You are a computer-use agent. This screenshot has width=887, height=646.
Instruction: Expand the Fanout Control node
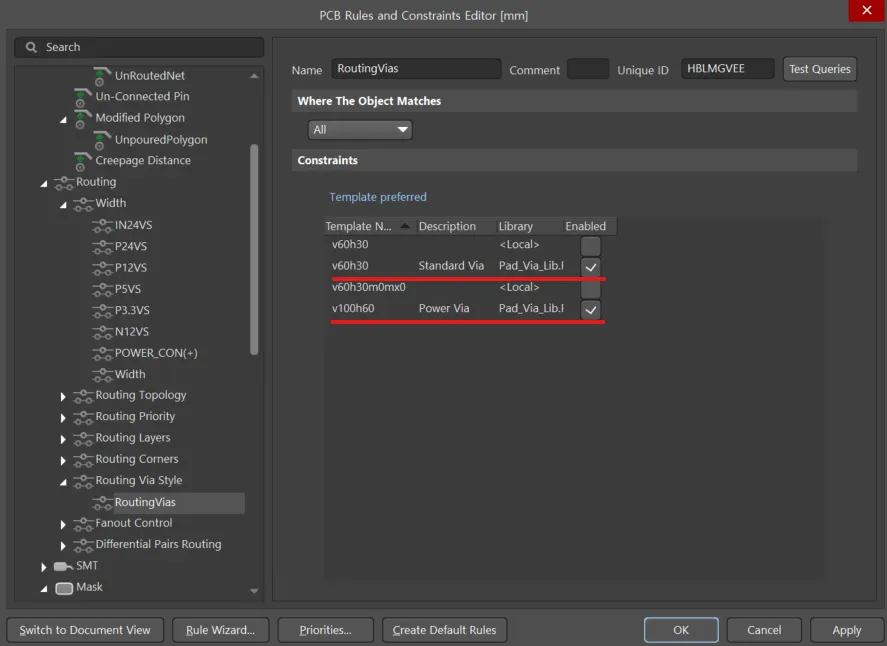(x=63, y=524)
